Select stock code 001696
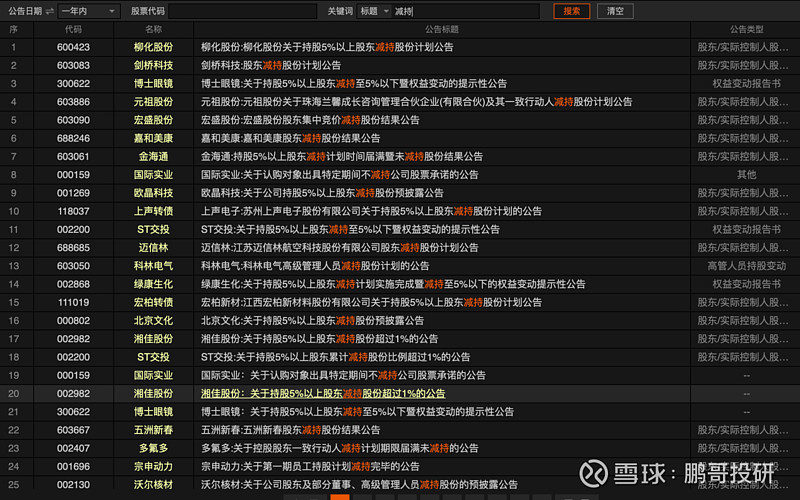This screenshot has width=800, height=500. (73, 467)
